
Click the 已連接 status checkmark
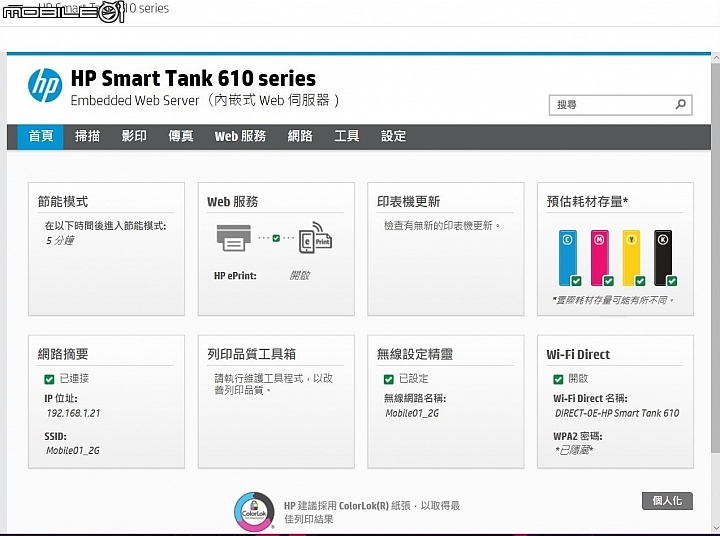[49, 379]
